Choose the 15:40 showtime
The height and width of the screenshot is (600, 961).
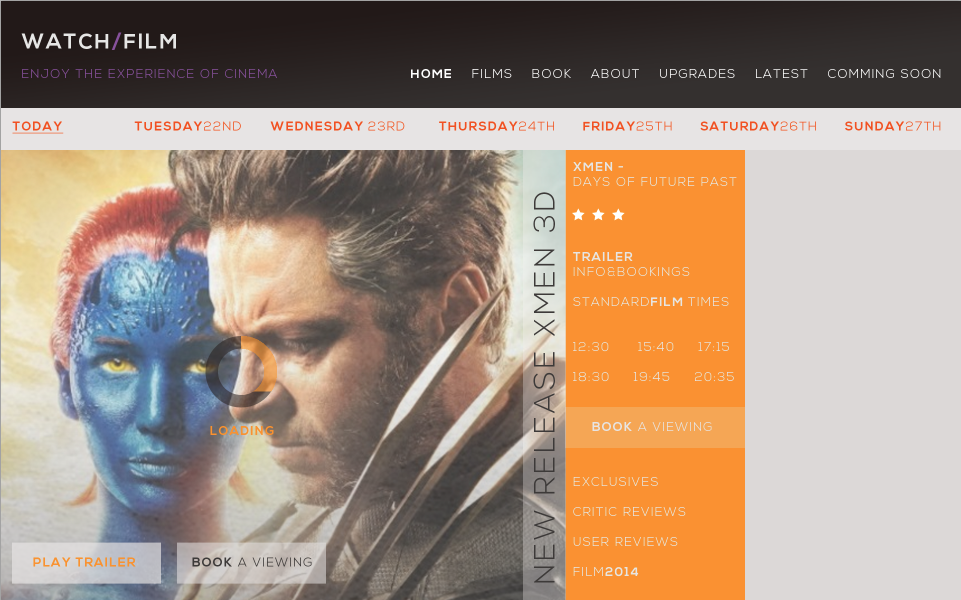655,347
